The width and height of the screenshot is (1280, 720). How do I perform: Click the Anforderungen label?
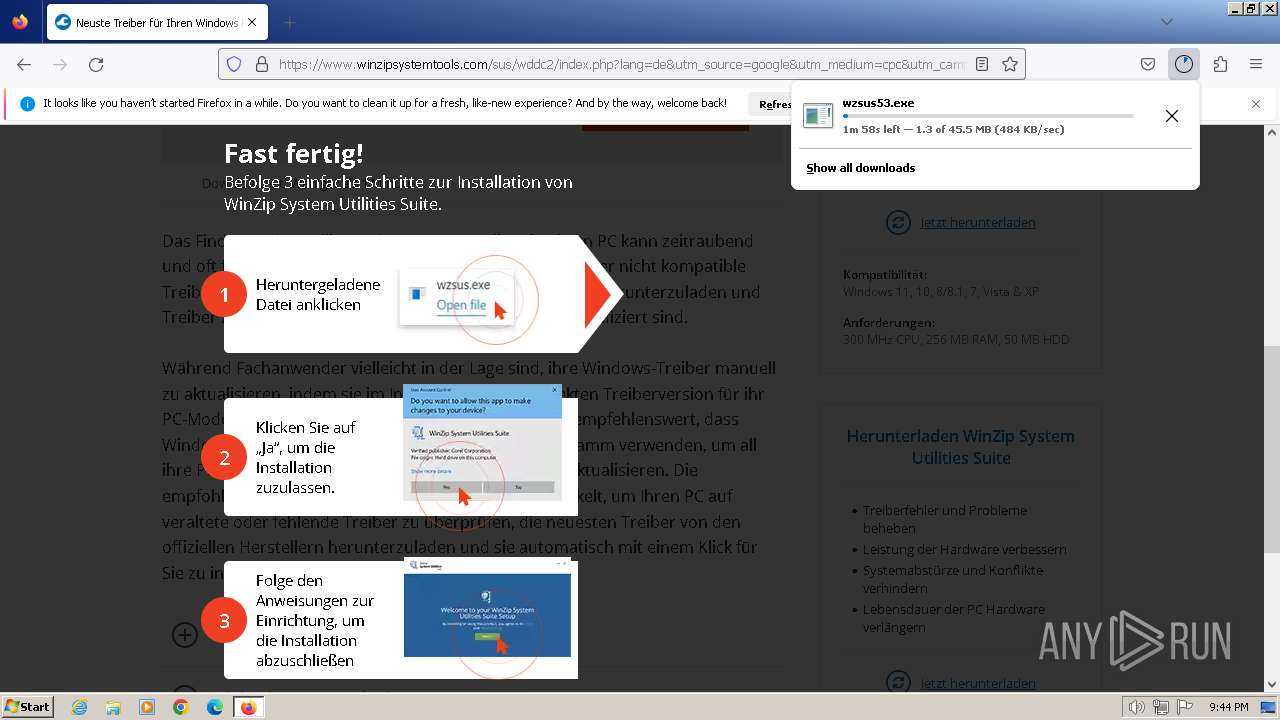click(x=889, y=323)
